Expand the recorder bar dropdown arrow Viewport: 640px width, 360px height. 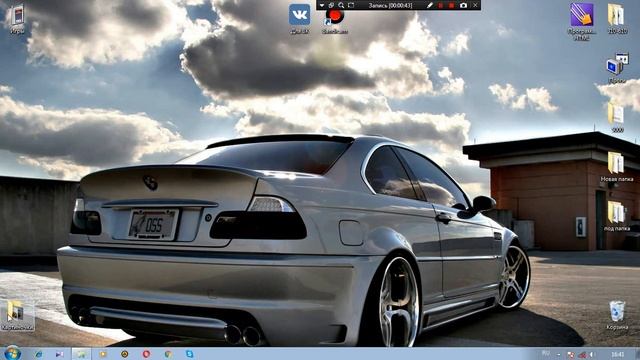click(322, 5)
